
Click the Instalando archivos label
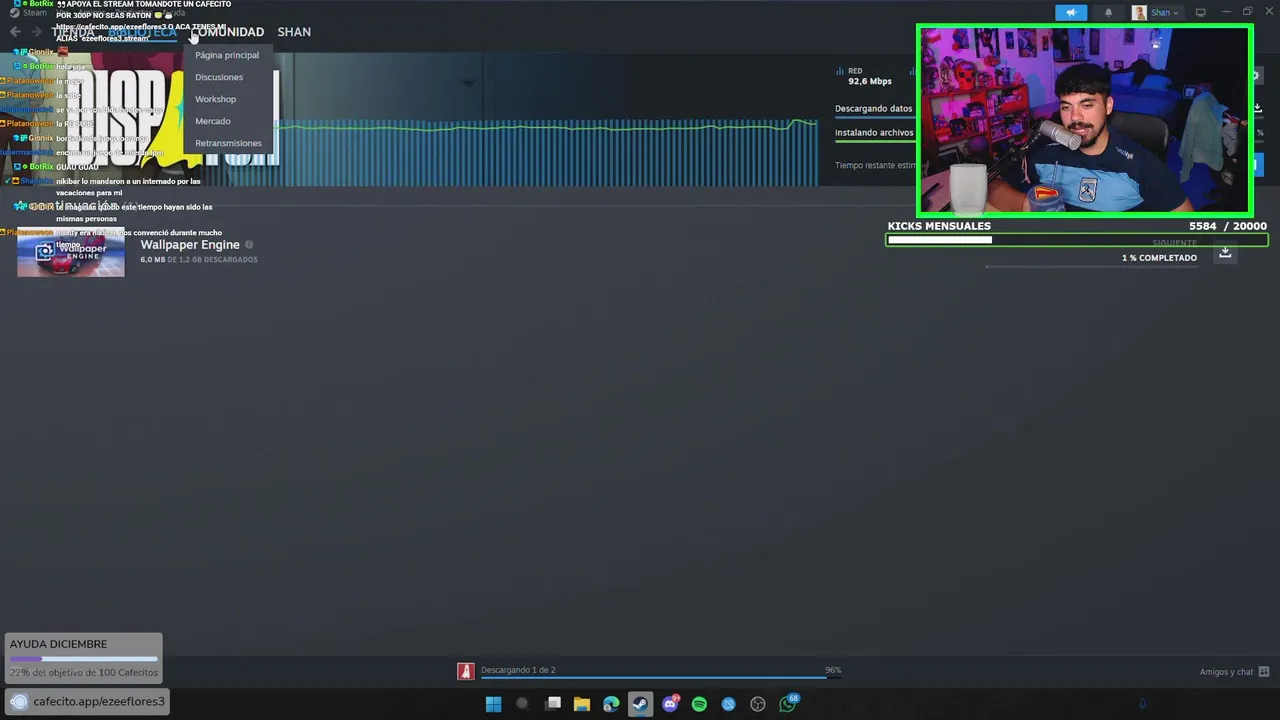pos(875,133)
